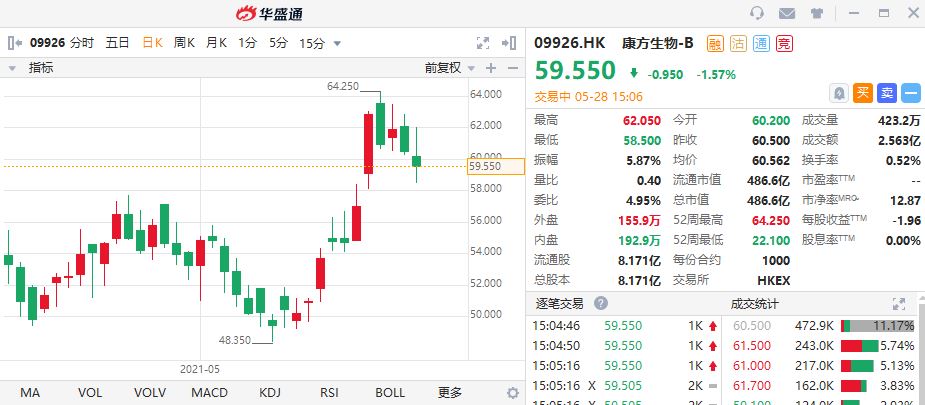Open help icon beside 逐笔交易

pos(601,304)
